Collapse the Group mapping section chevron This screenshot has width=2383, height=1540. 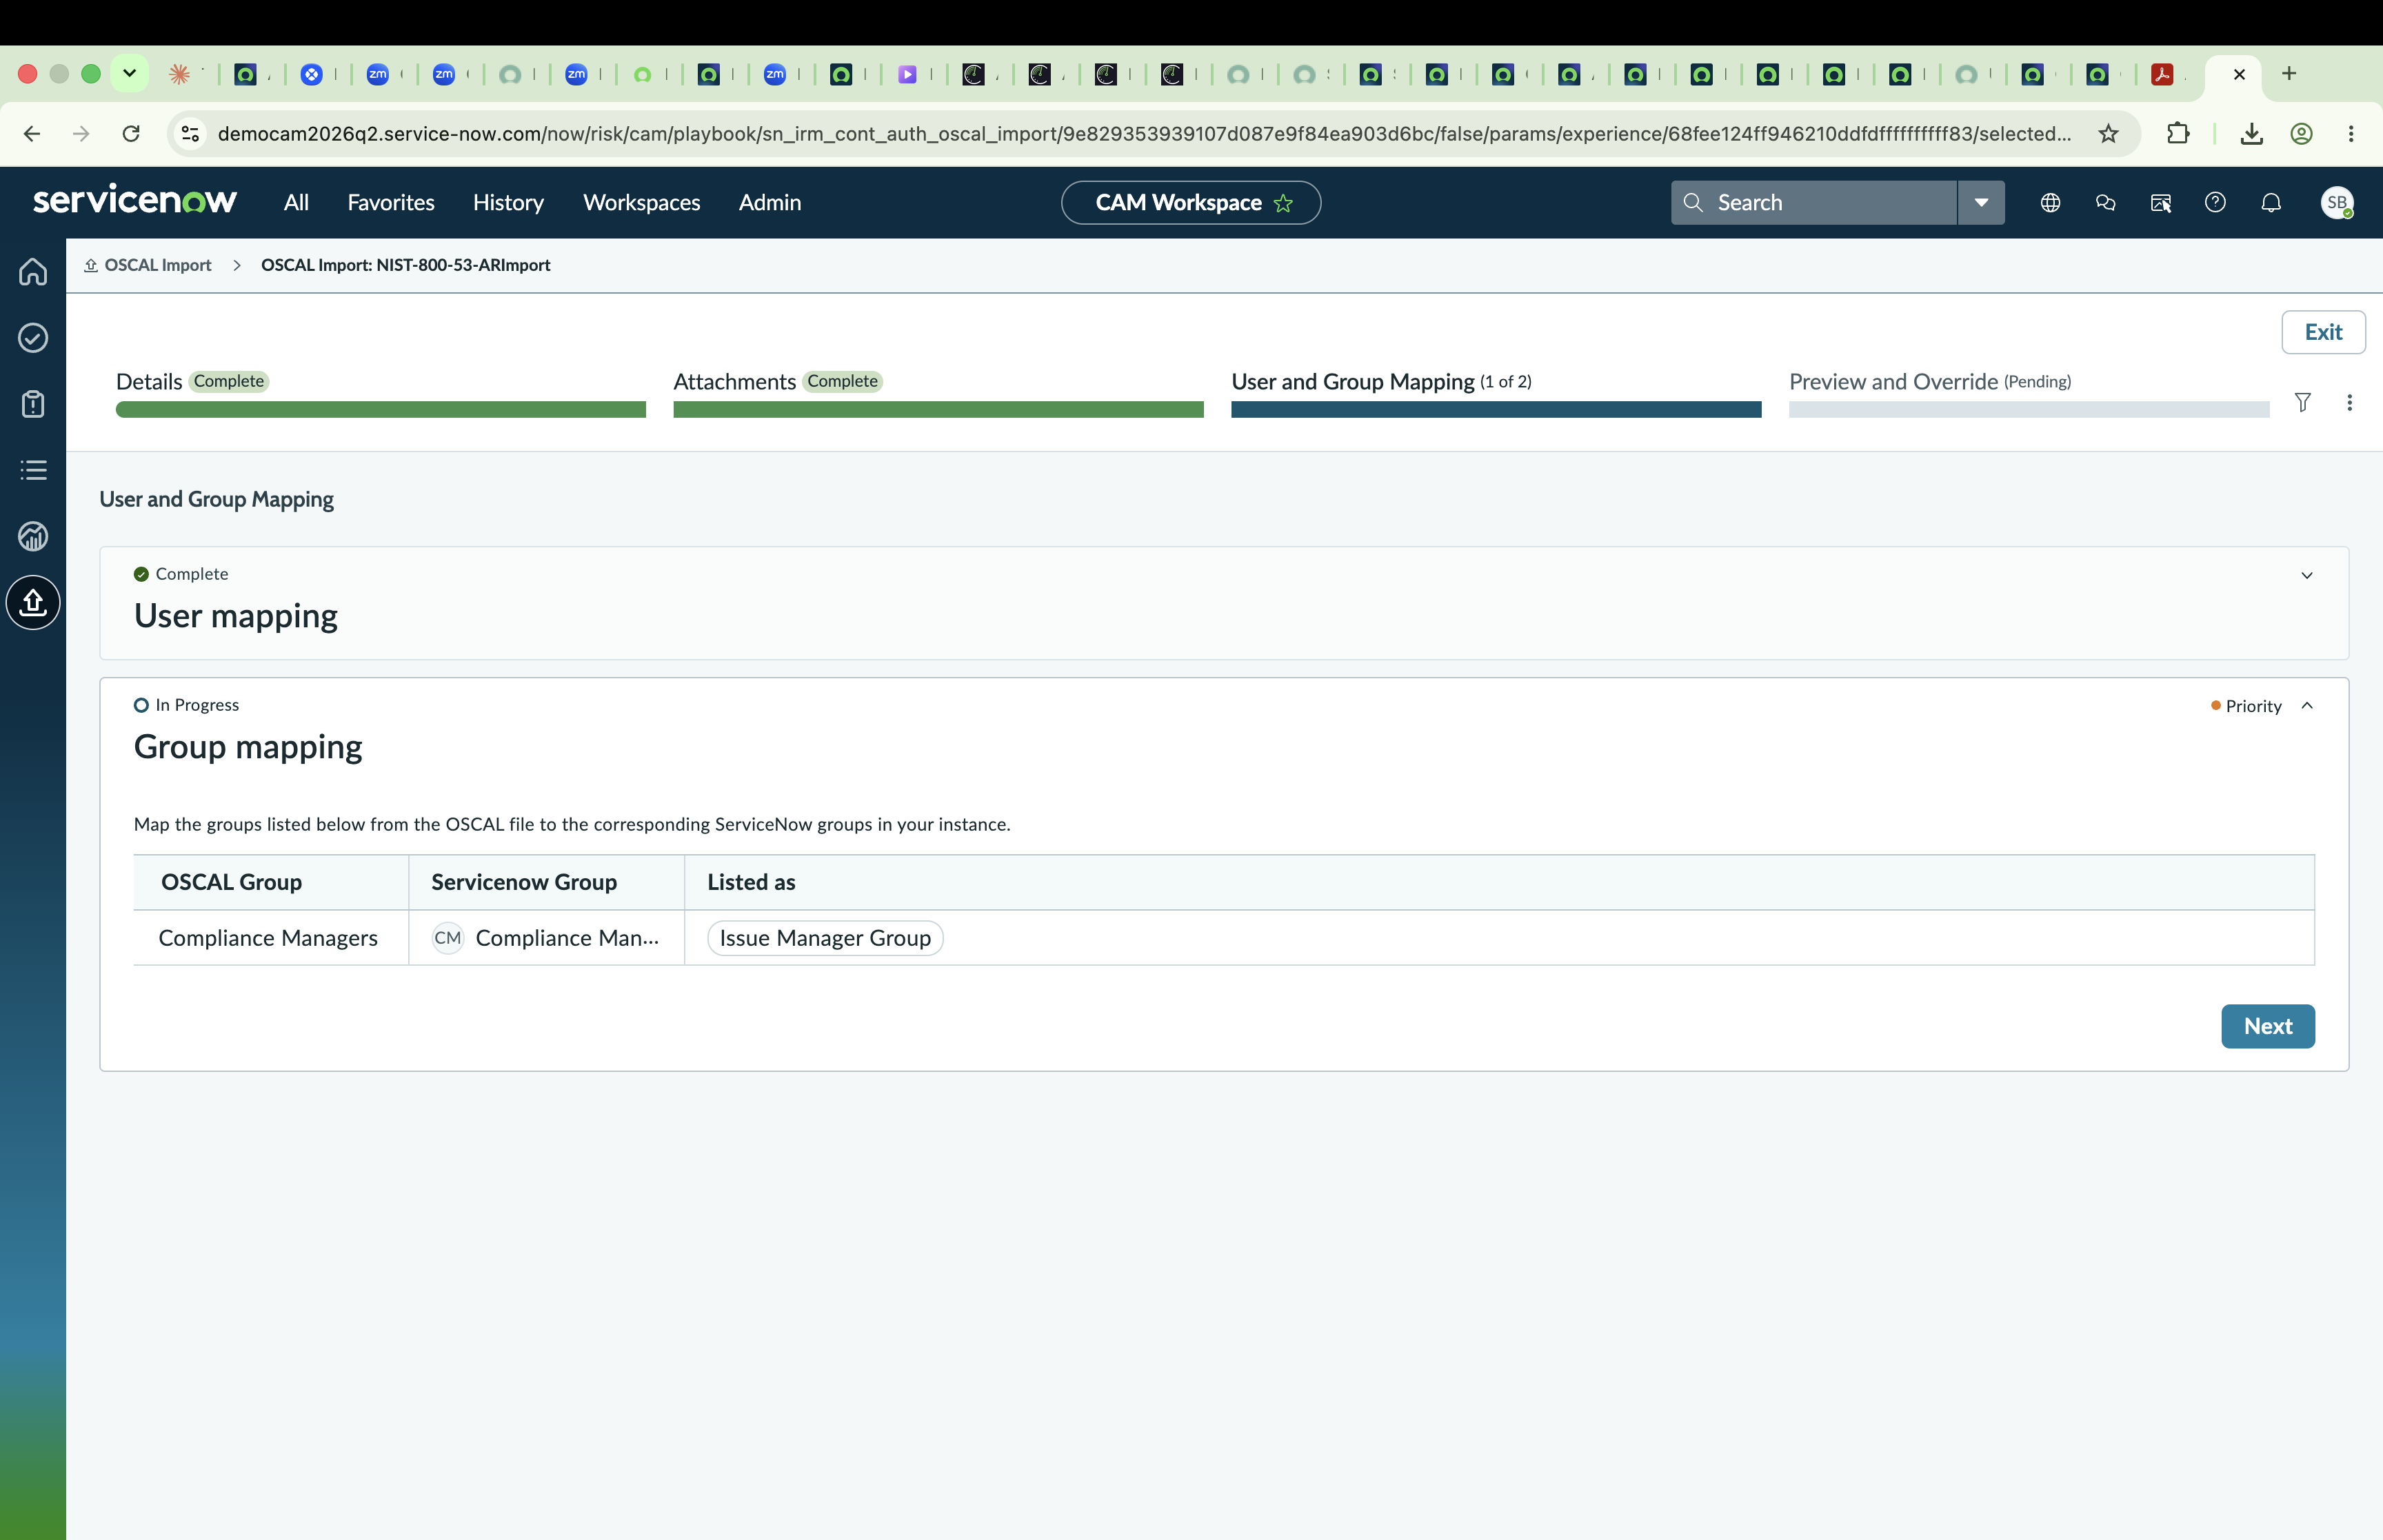pos(2307,706)
